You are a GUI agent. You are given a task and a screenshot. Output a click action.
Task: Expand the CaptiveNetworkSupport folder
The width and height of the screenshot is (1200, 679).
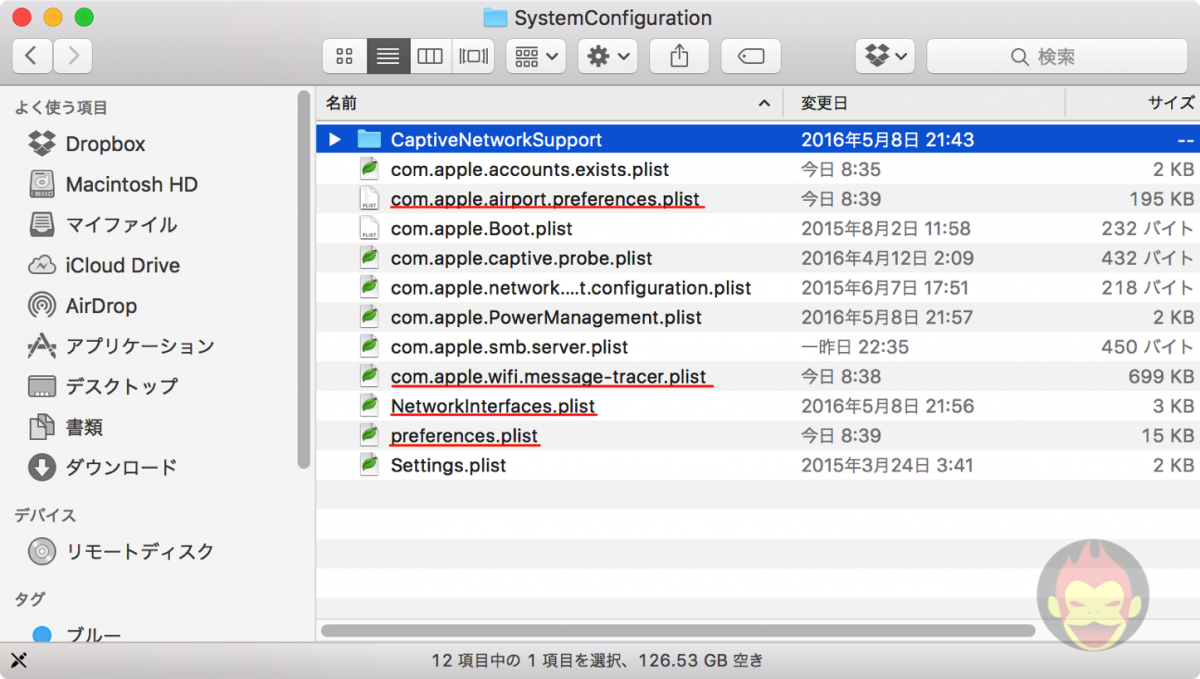(333, 139)
